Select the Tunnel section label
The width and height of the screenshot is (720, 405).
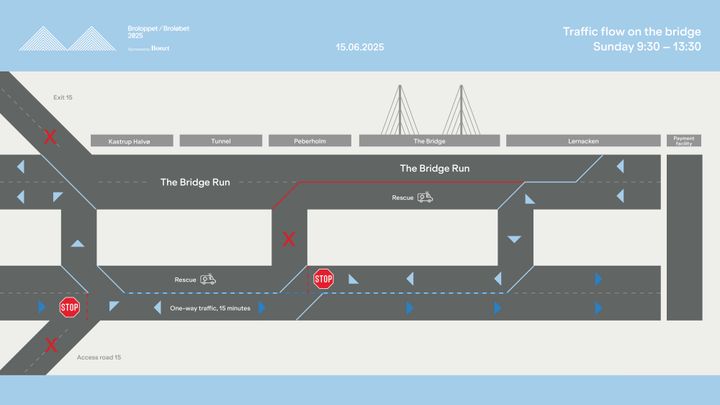pos(221,141)
